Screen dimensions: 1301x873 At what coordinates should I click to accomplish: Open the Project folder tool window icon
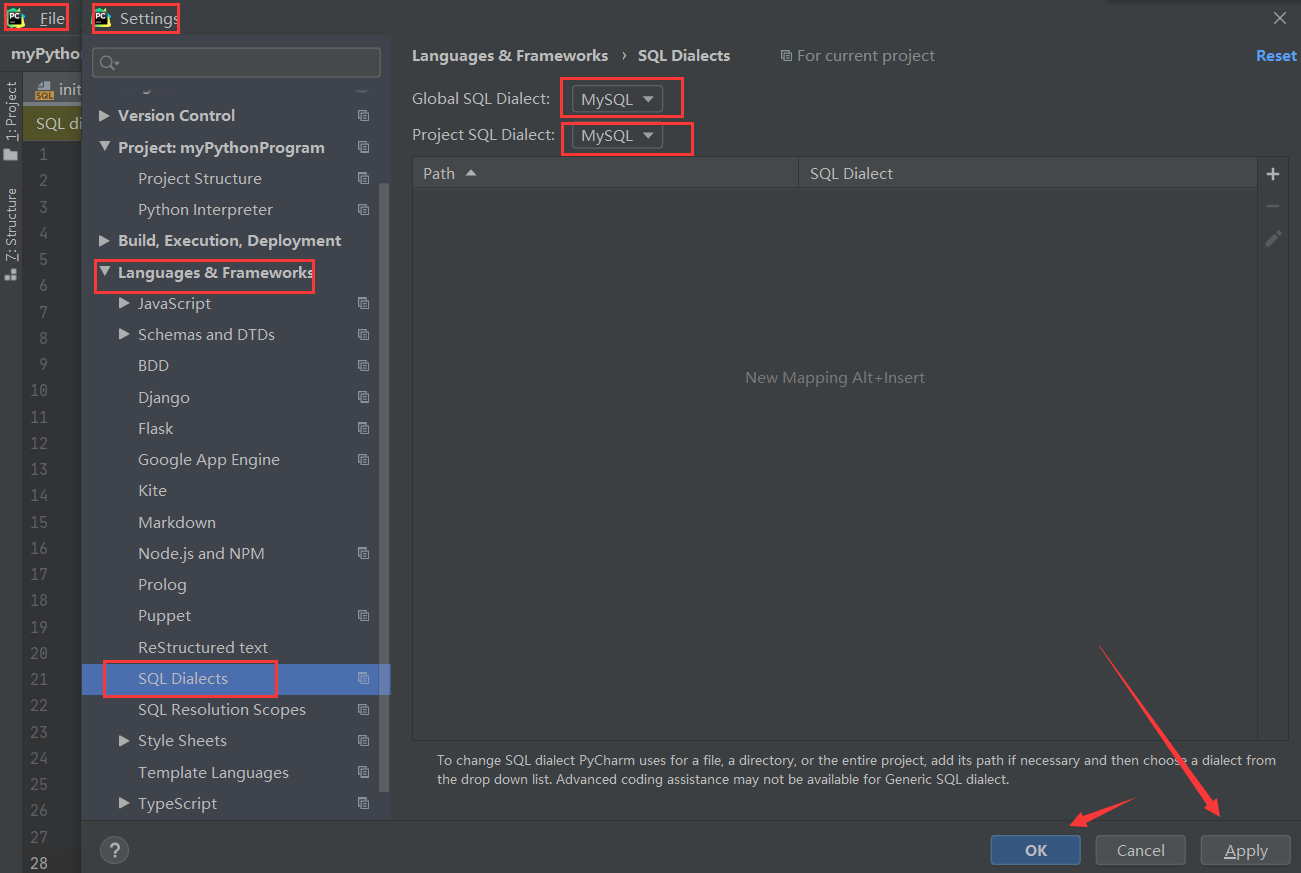pos(10,154)
